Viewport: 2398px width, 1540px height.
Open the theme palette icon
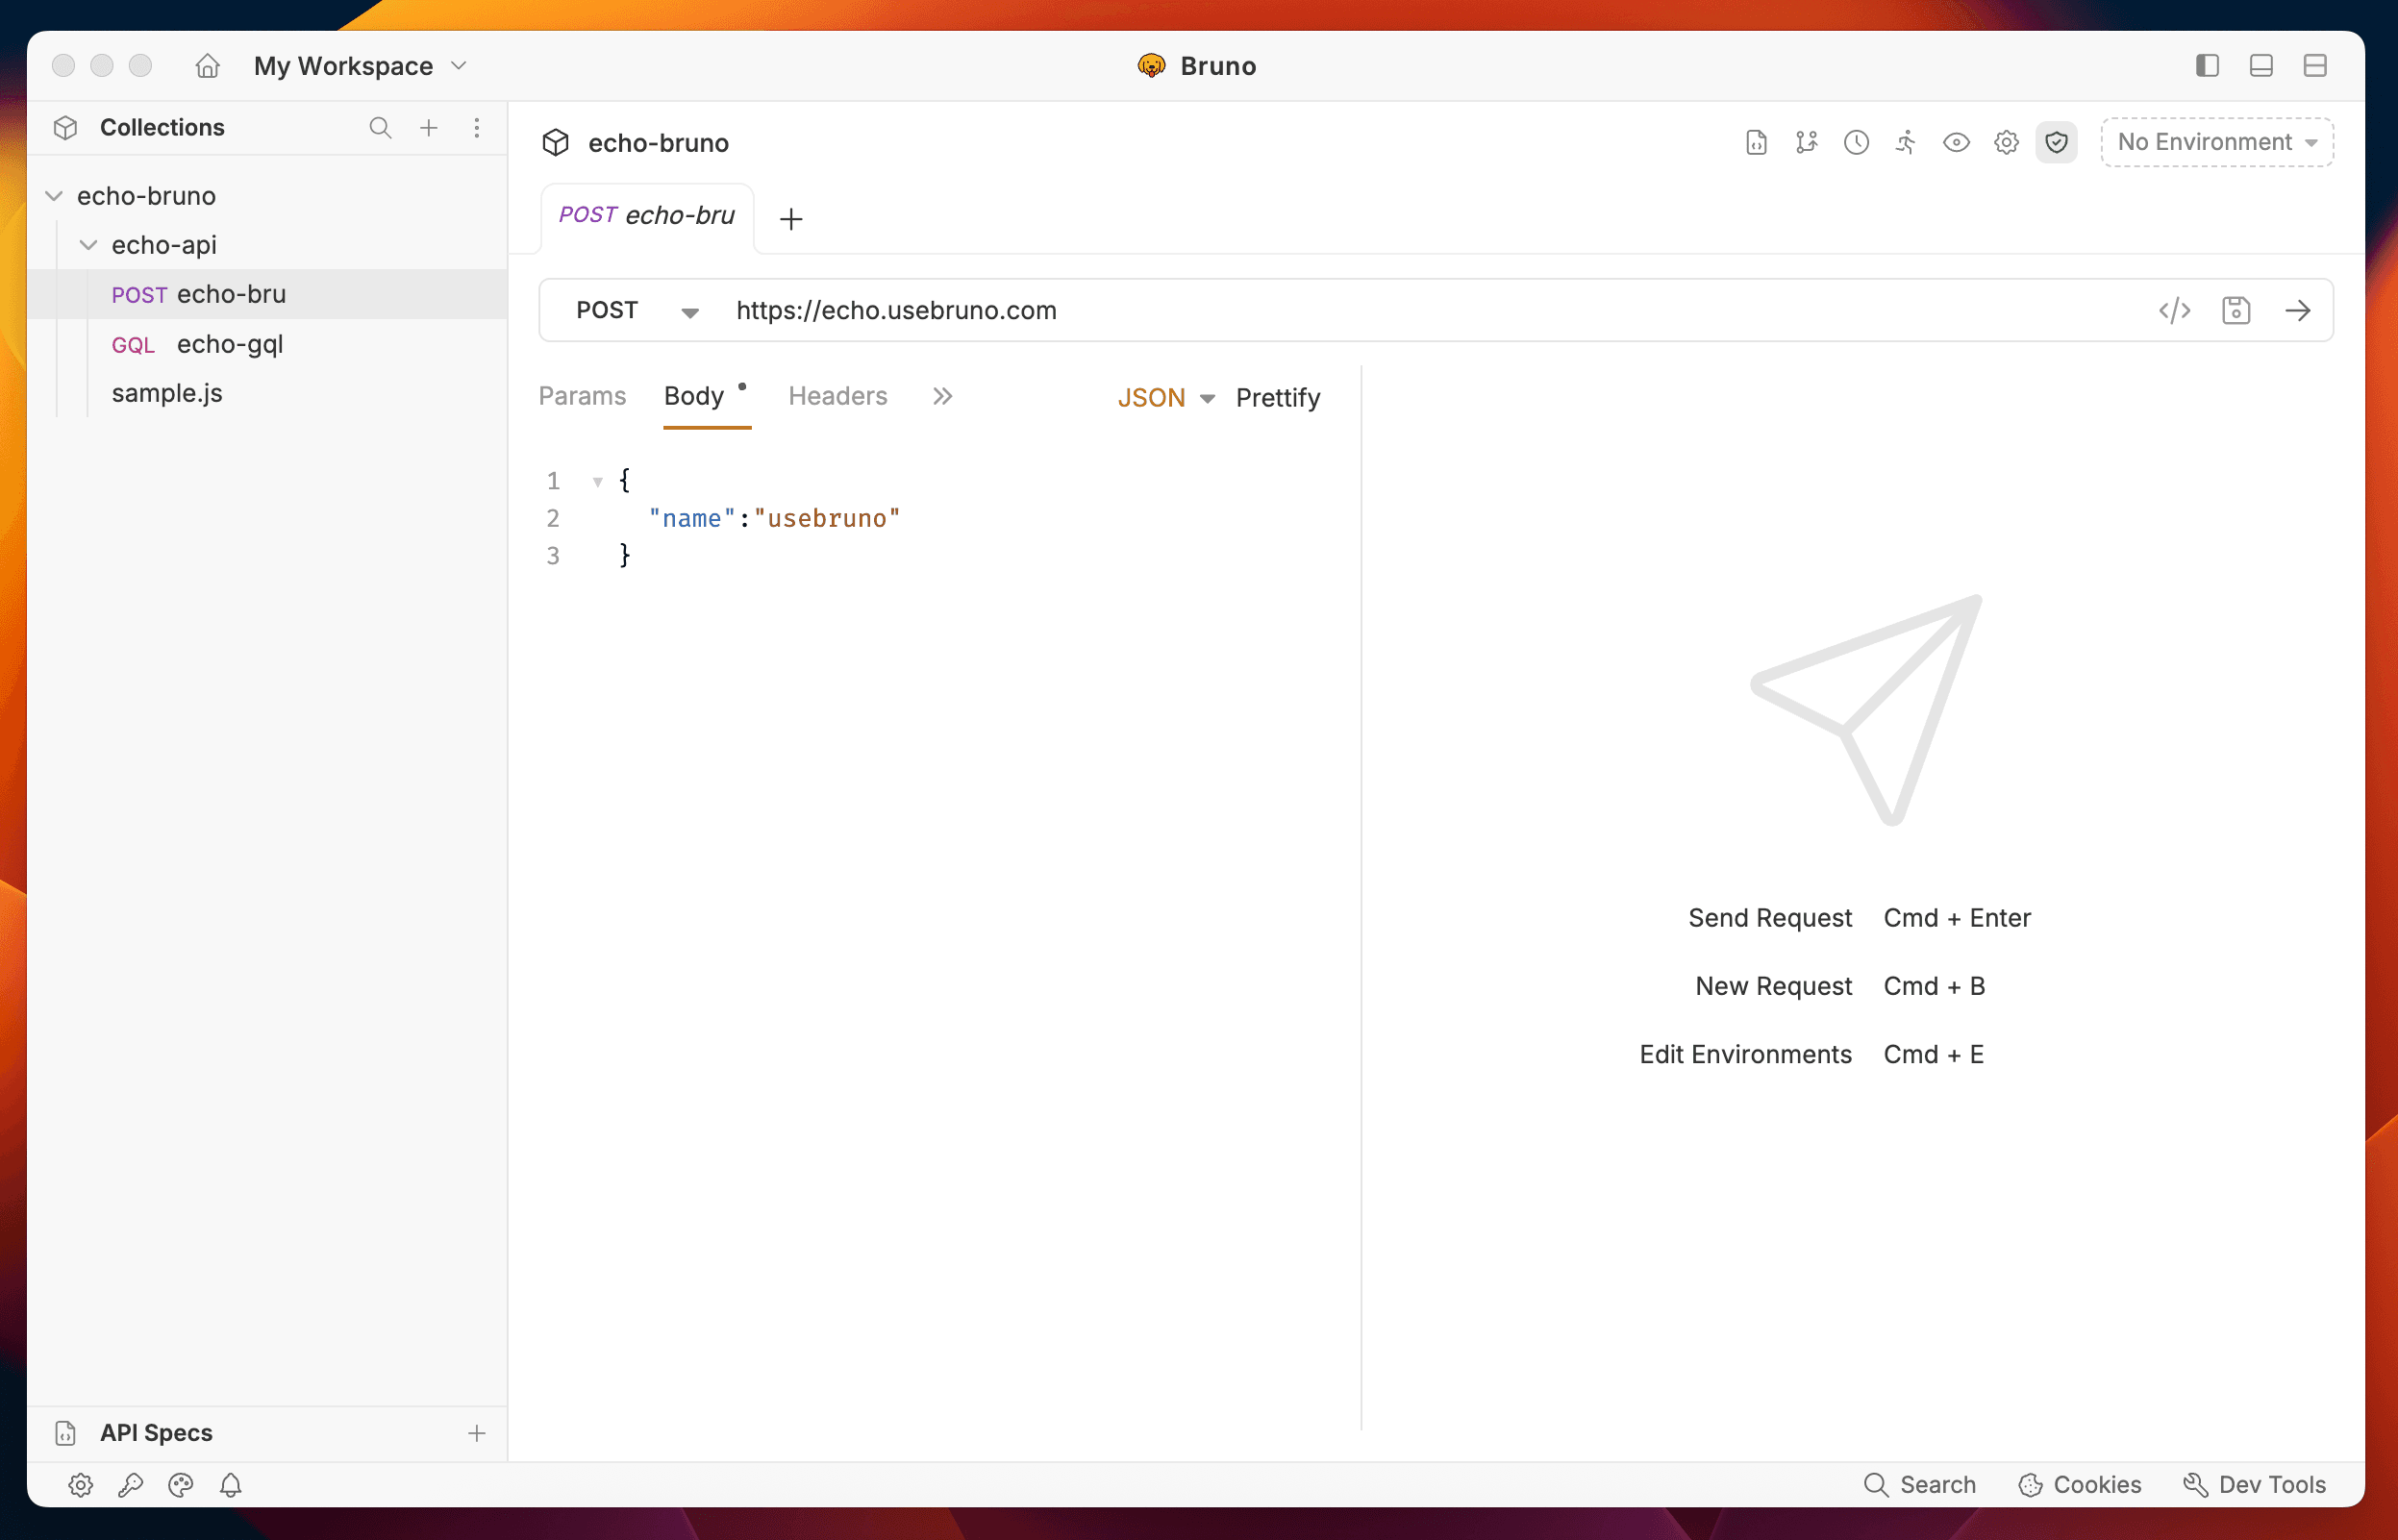181,1485
